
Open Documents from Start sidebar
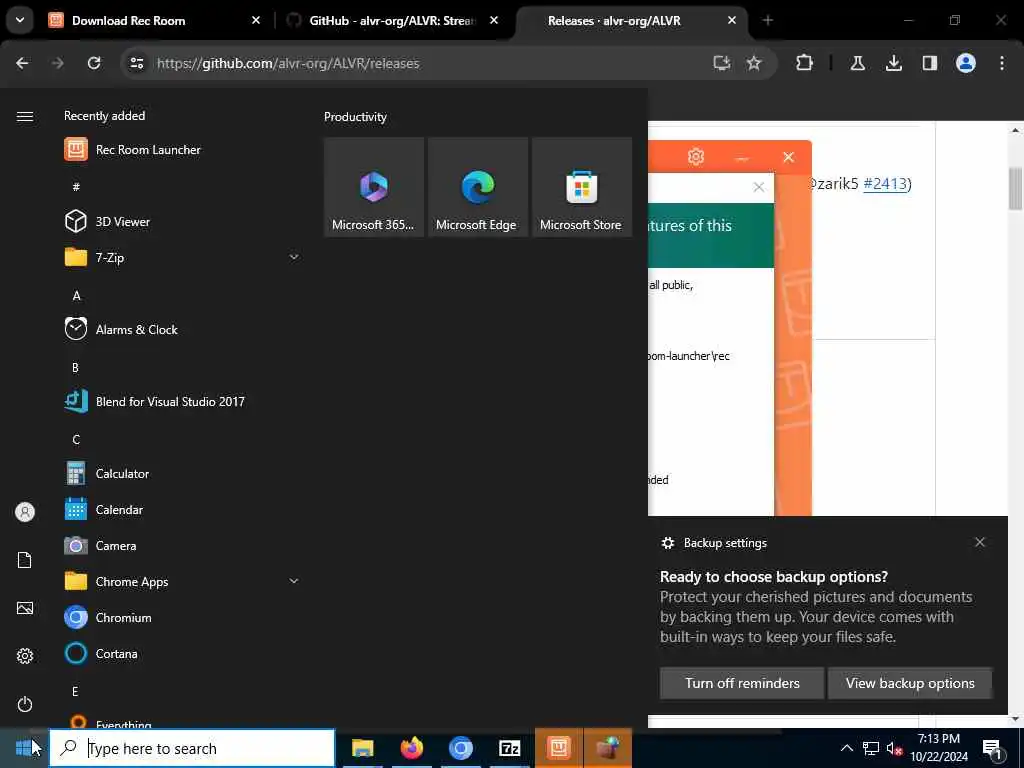click(25, 560)
